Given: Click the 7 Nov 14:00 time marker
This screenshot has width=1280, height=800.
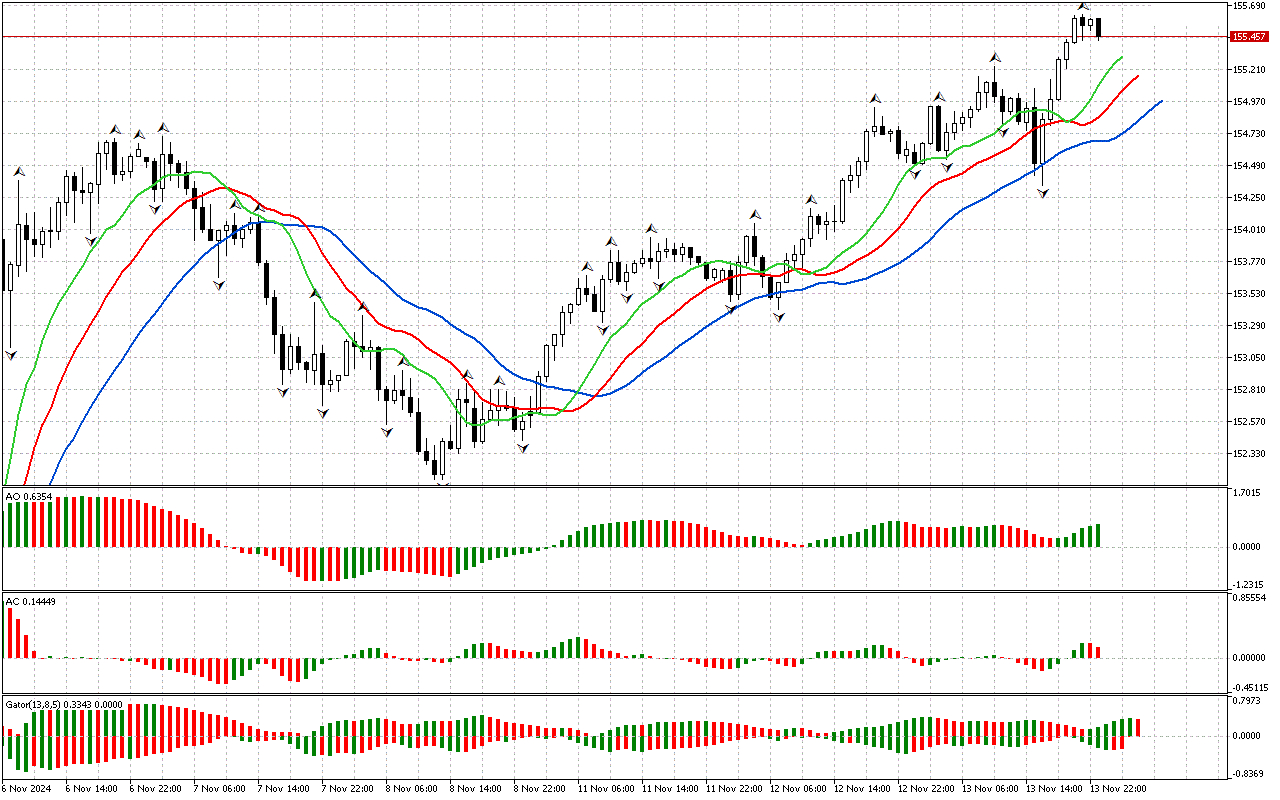Looking at the screenshot, I should [x=284, y=789].
